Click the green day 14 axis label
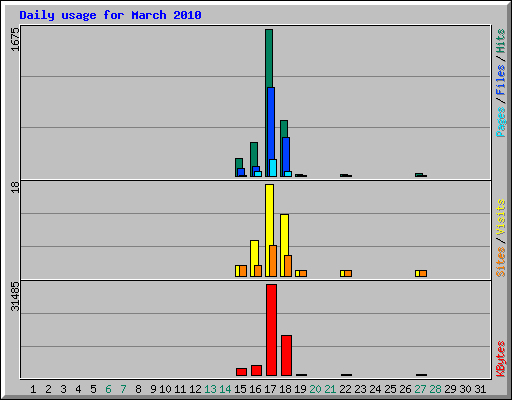The image size is (512, 400). pos(225,389)
